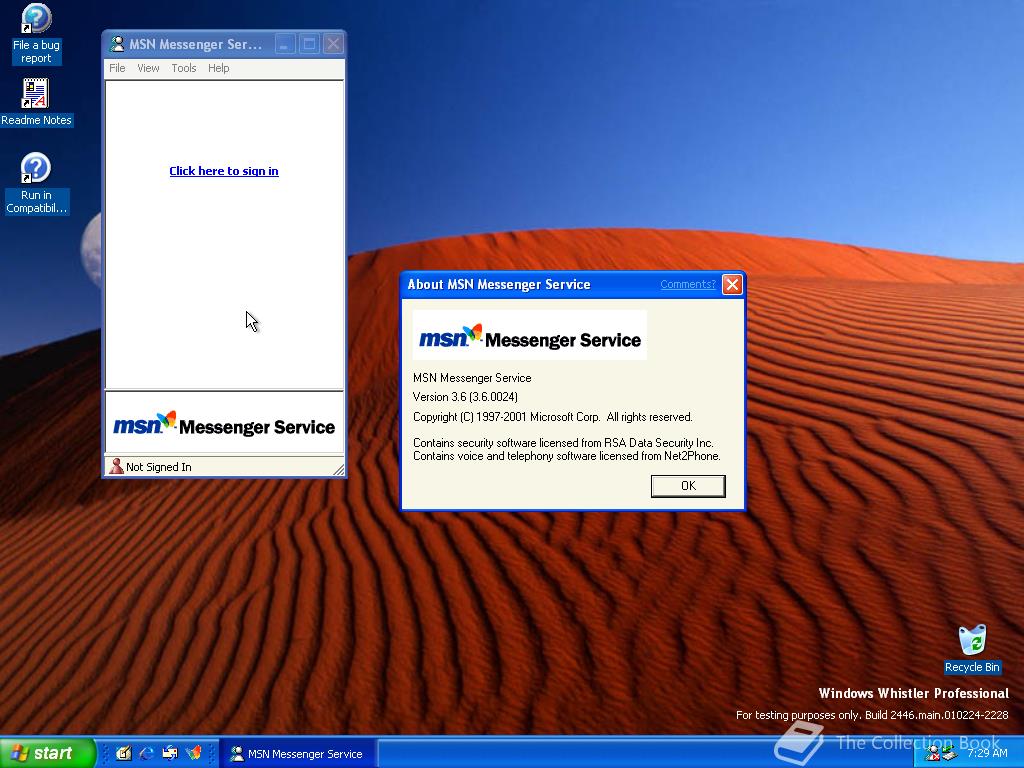Click the MSN Messenger tray icon
The height and width of the screenshot is (768, 1024).
tap(933, 754)
